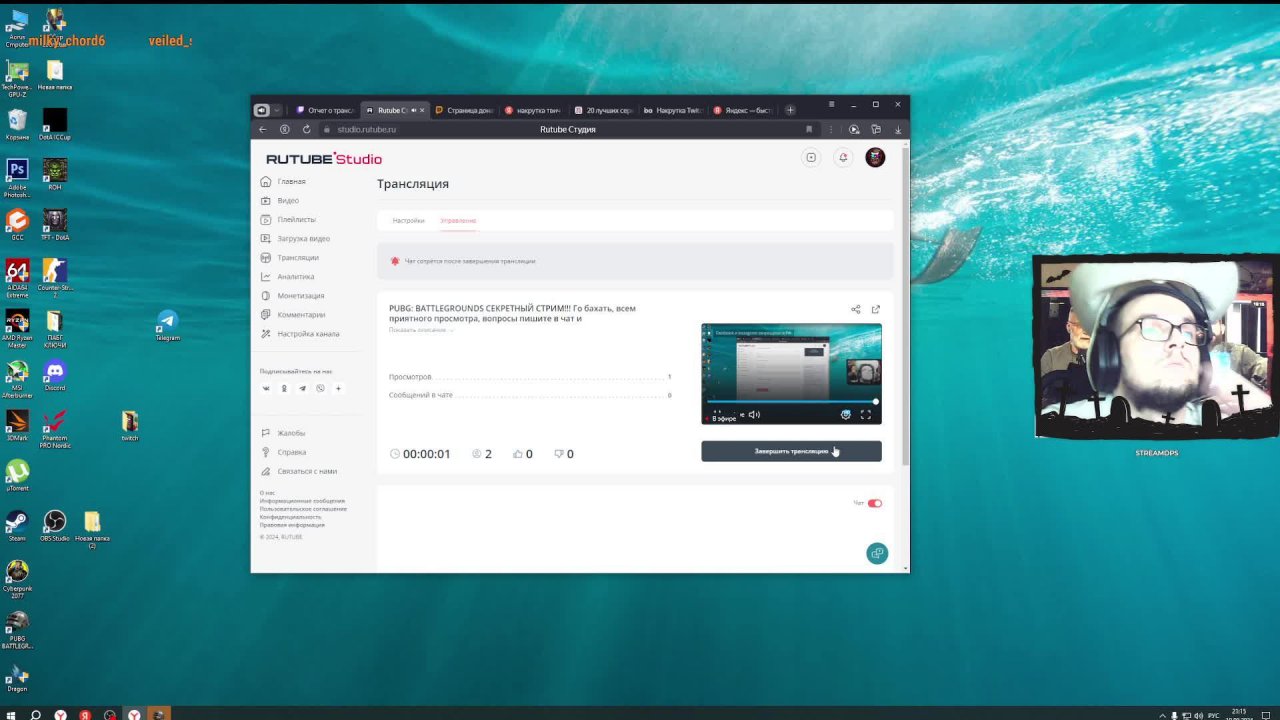1280x720 pixels.
Task: Switch to the Отчет о трансляции browser tab
Action: (x=325, y=110)
